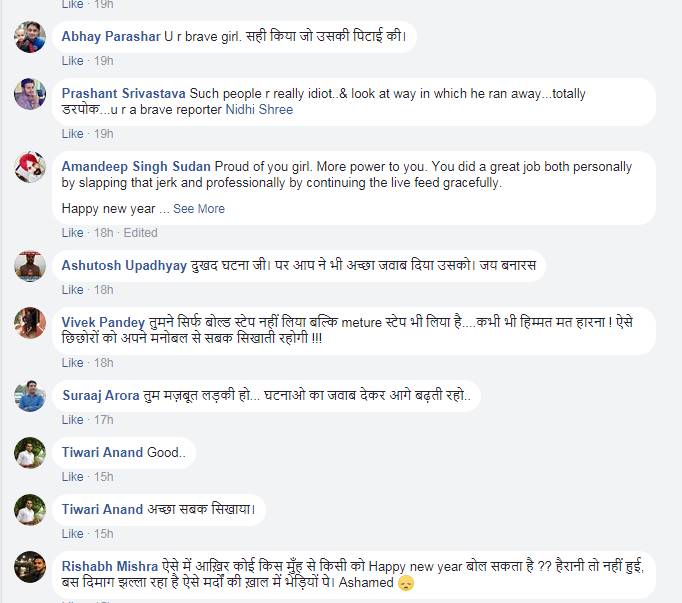This screenshot has height=603, width=682.
Task: Like Suraaj Arora's comment
Action: pos(72,420)
